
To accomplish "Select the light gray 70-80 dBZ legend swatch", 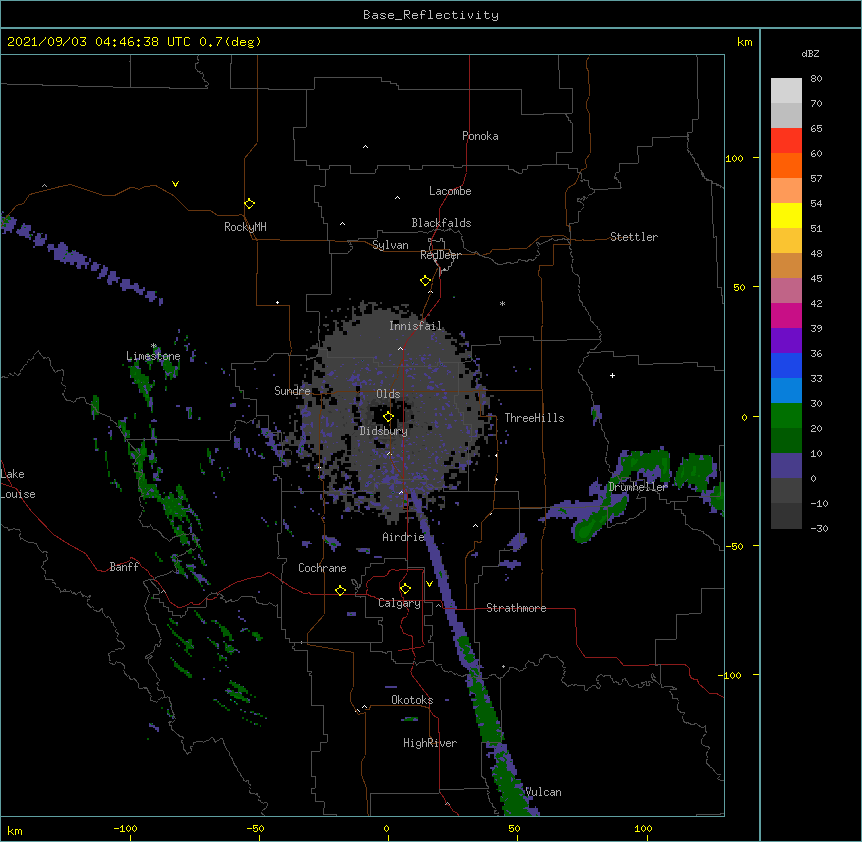I will (786, 91).
